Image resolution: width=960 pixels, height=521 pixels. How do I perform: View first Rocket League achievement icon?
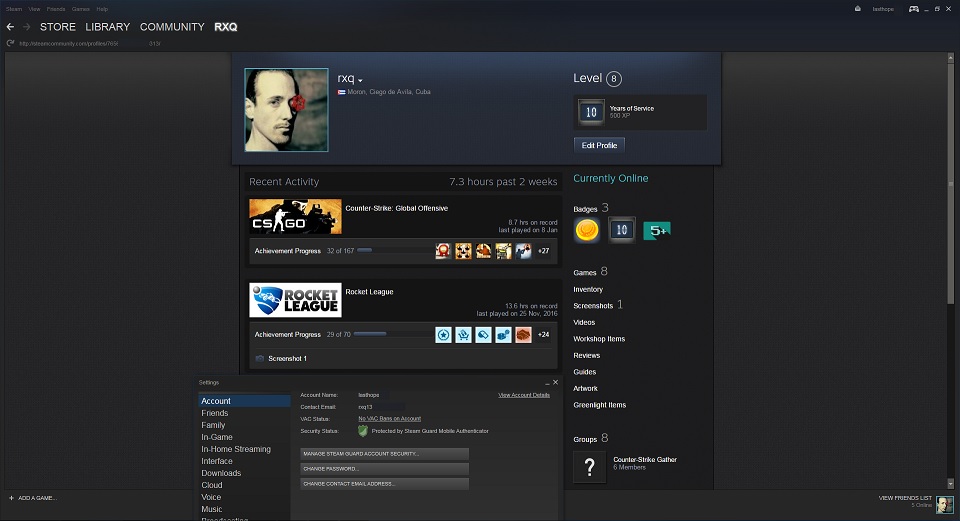point(443,335)
